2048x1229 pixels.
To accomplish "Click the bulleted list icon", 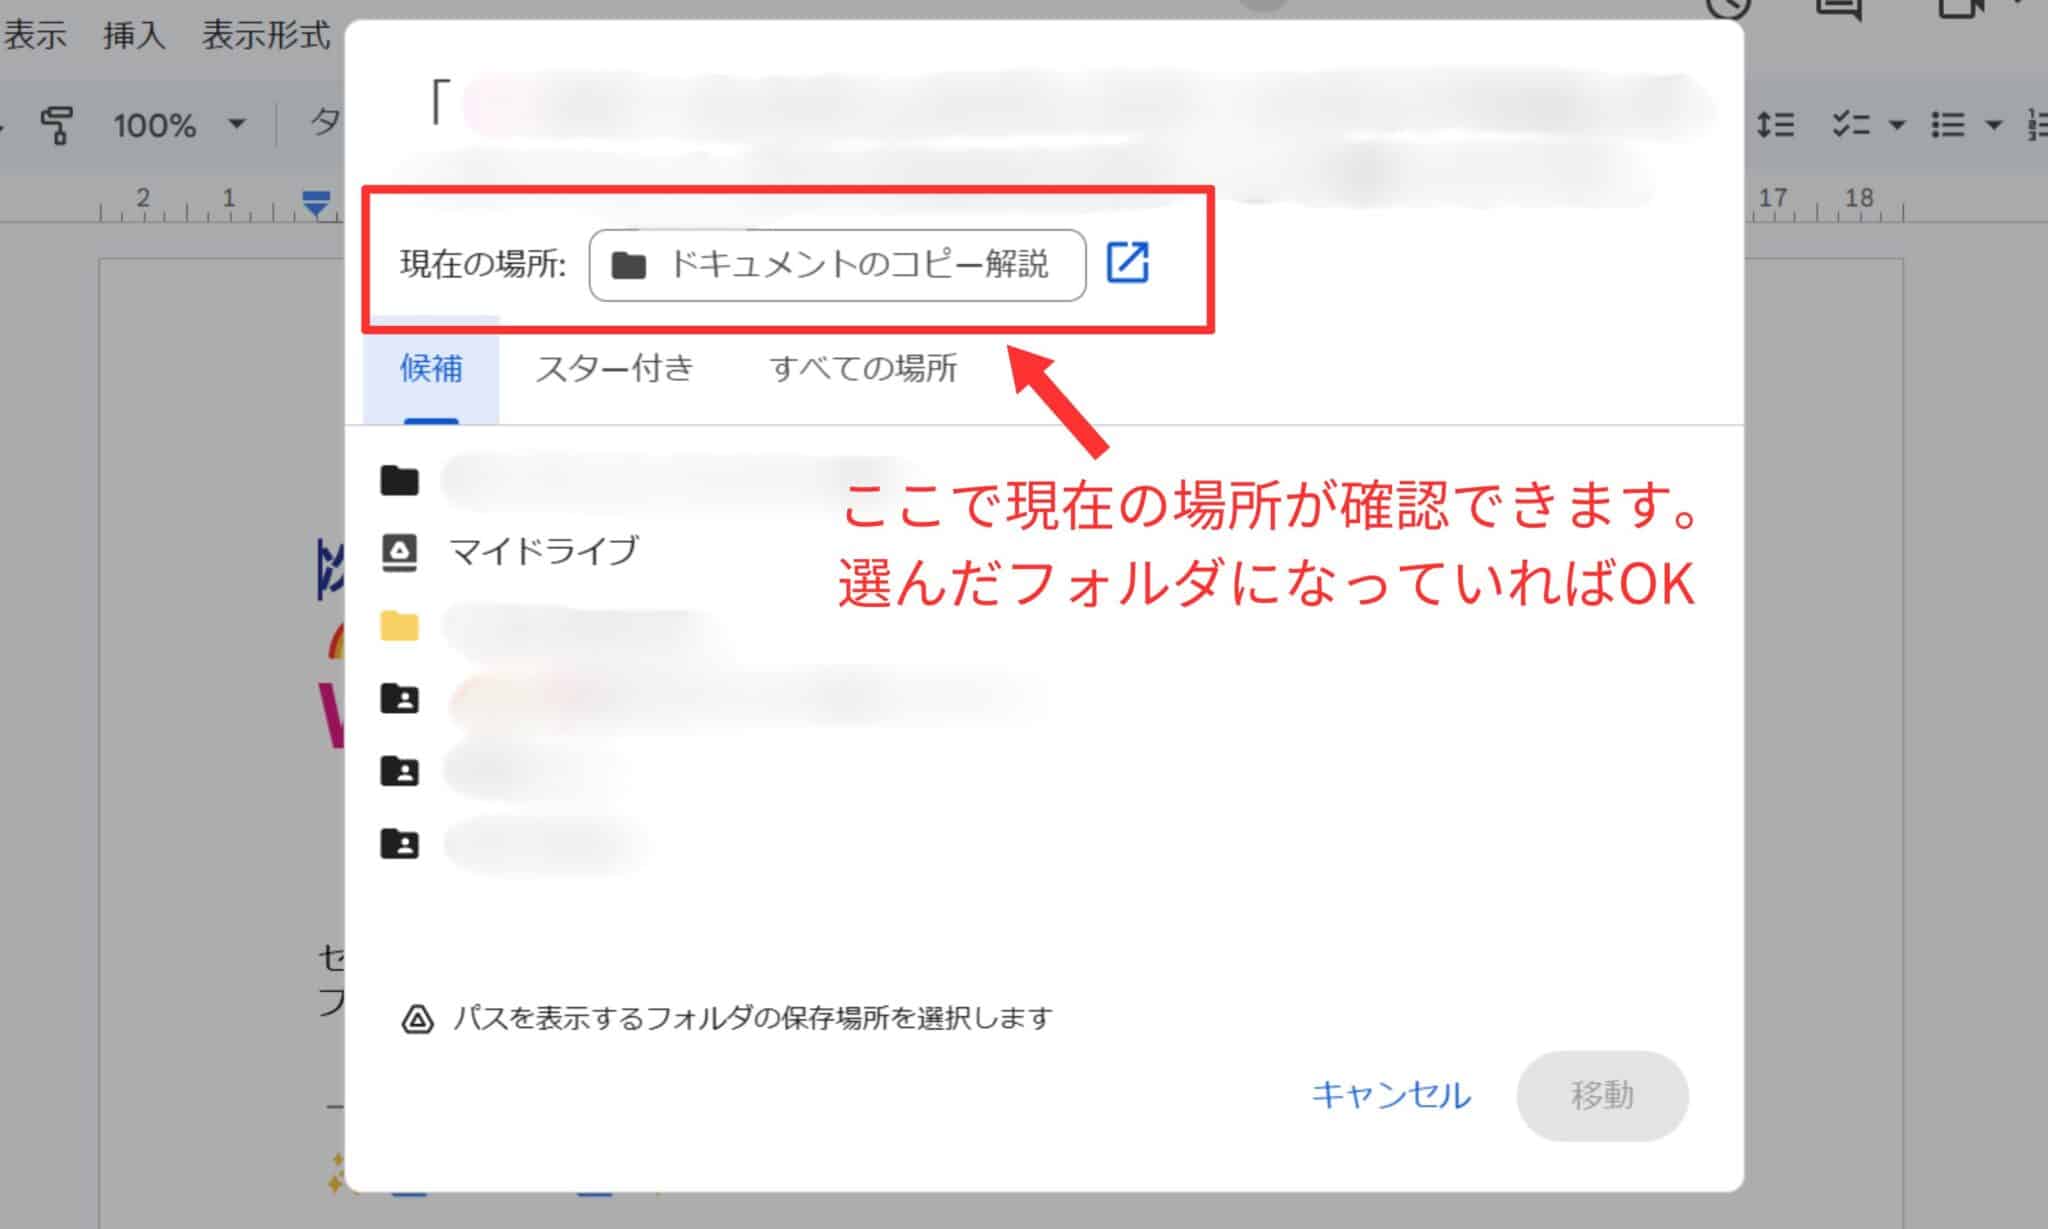I will pos(1947,125).
